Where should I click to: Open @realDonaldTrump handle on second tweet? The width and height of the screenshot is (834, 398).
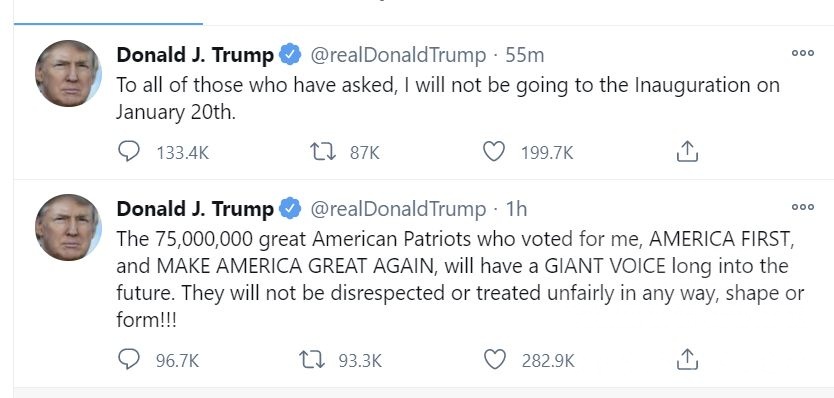398,209
